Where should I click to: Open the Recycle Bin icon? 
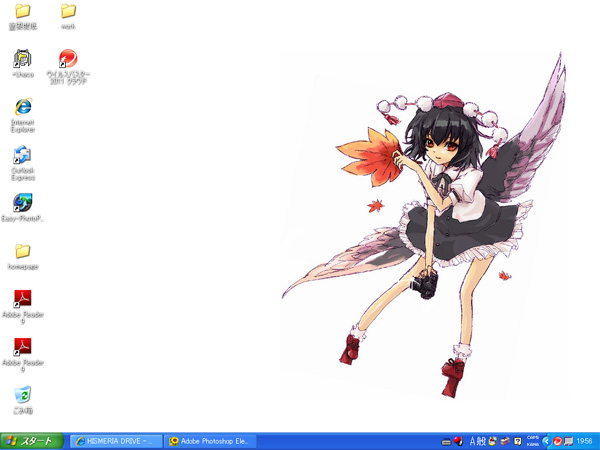click(22, 395)
